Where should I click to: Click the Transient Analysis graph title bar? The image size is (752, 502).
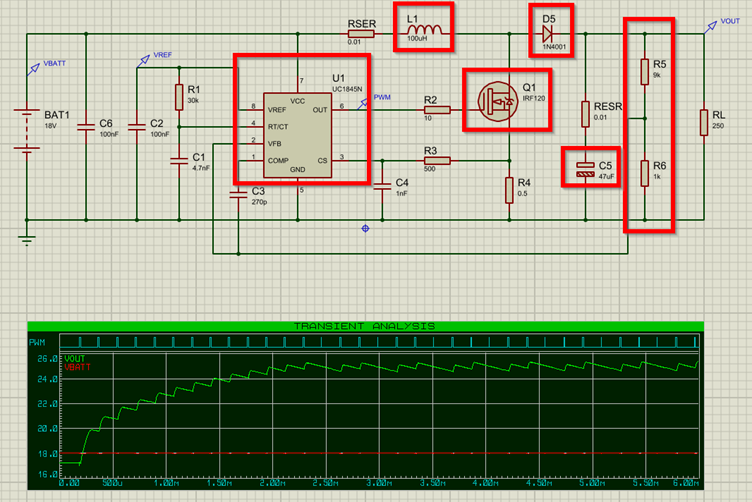365,326
